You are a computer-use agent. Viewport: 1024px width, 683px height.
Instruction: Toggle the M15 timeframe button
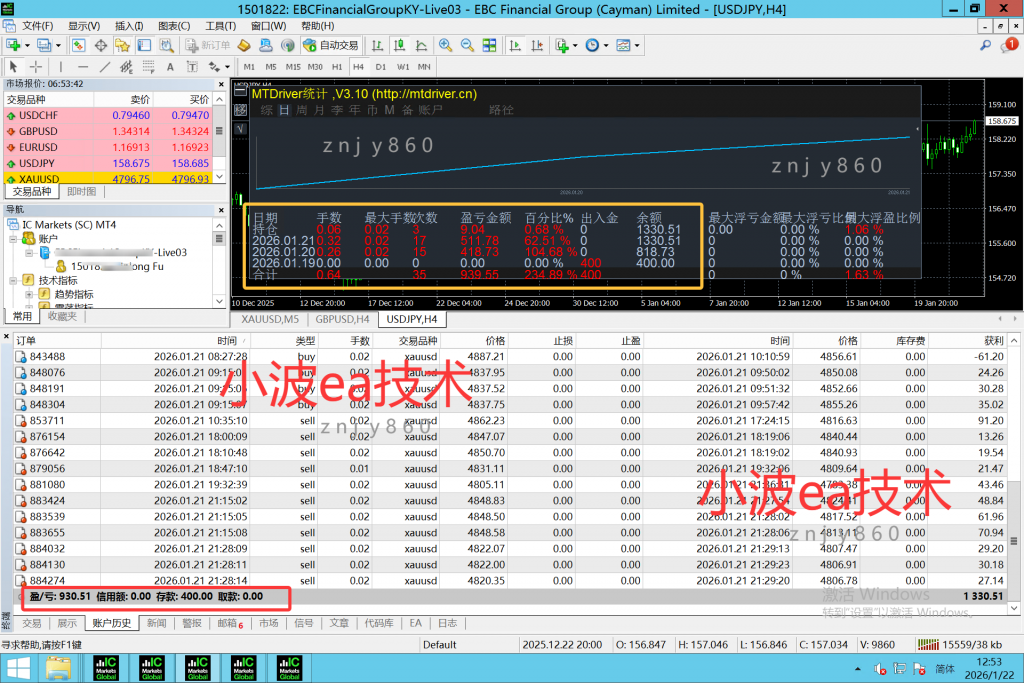coord(293,67)
